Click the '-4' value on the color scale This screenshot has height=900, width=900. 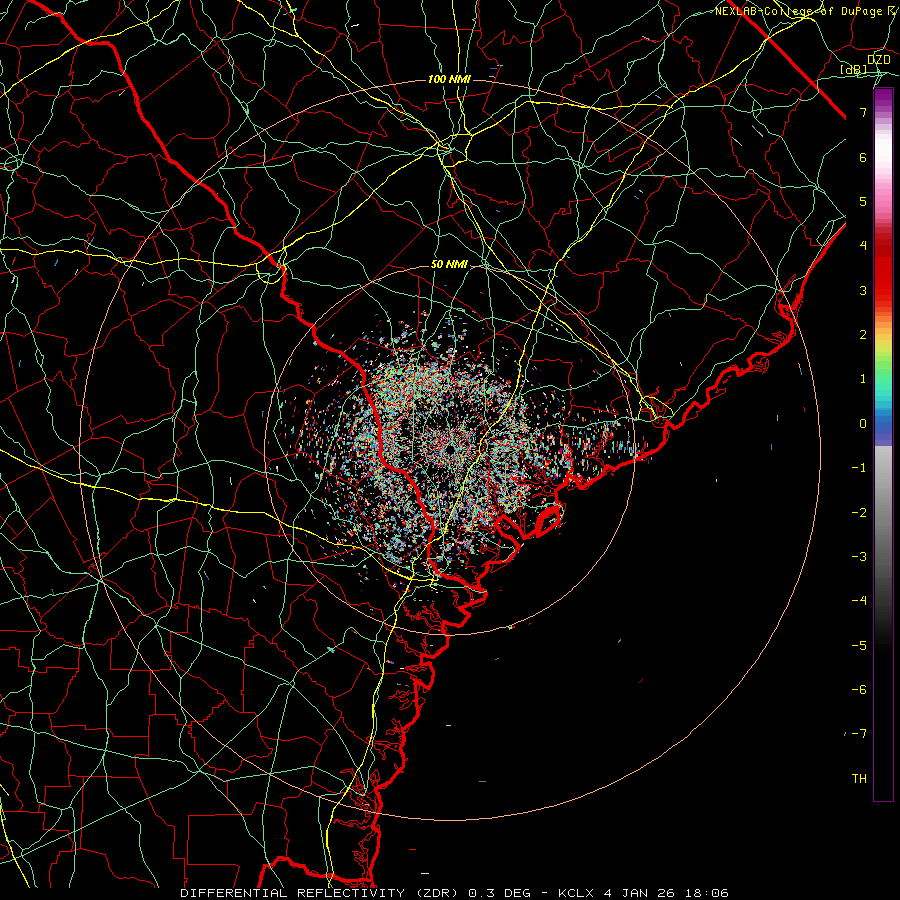click(859, 601)
